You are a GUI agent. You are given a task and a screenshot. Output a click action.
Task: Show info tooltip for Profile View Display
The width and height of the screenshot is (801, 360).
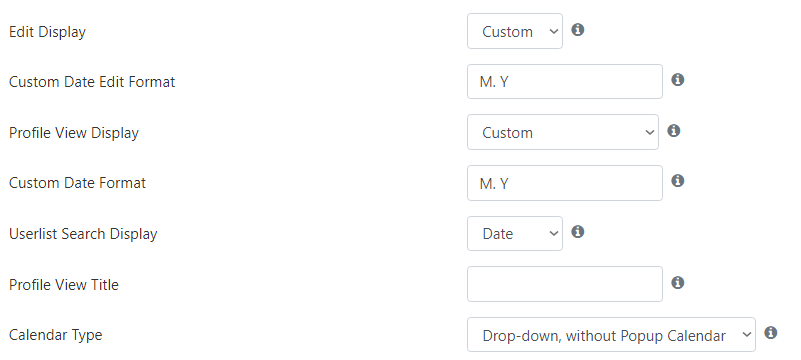[x=673, y=131]
